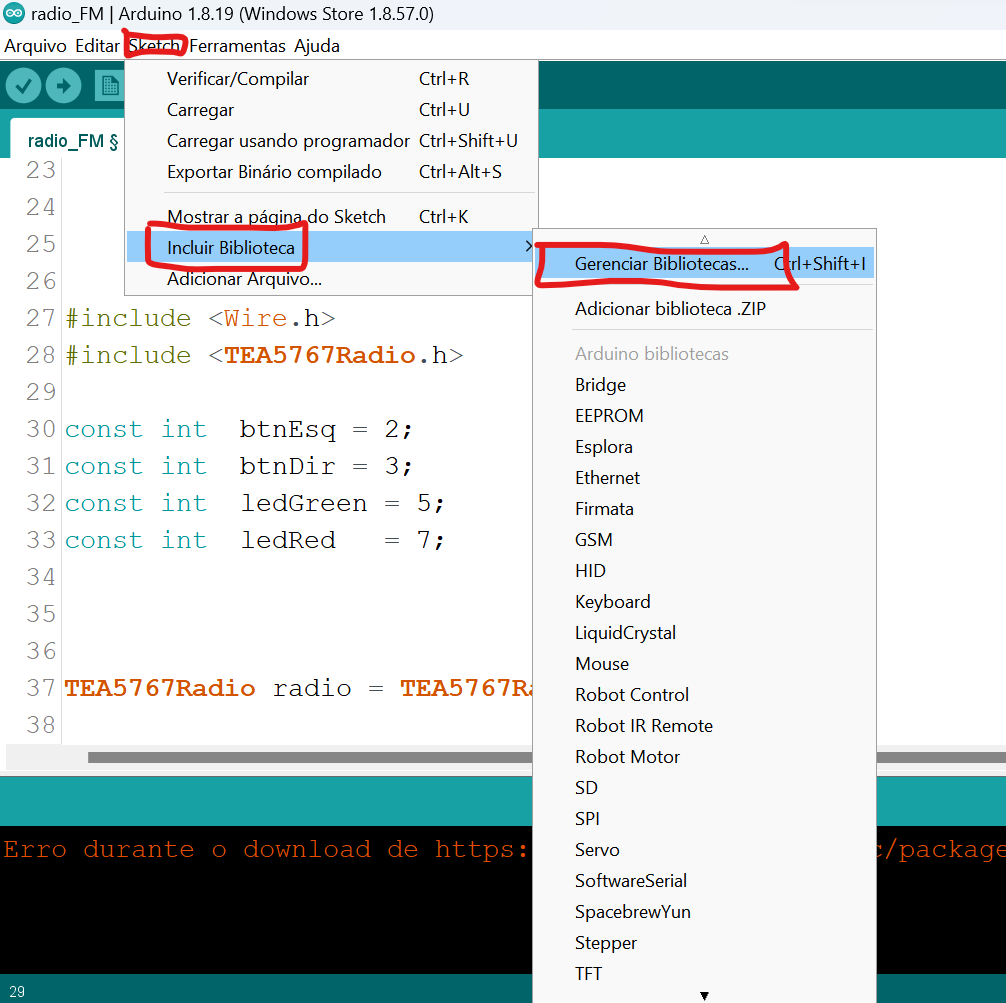
Task: Open the Arquivo menu
Action: coord(35,46)
